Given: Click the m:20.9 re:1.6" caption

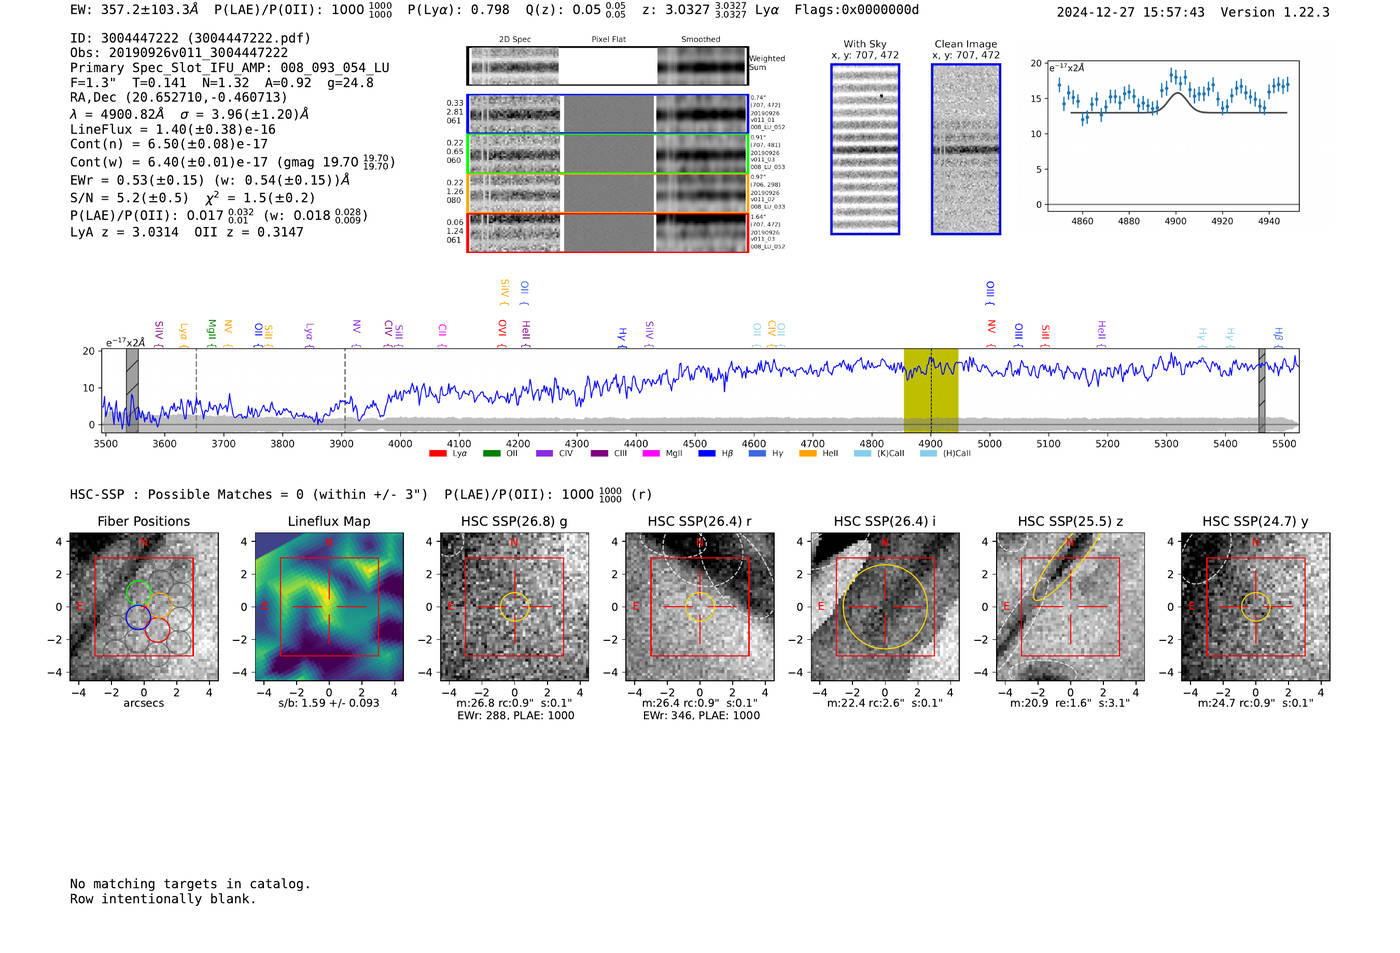Looking at the screenshot, I should 1070,703.
